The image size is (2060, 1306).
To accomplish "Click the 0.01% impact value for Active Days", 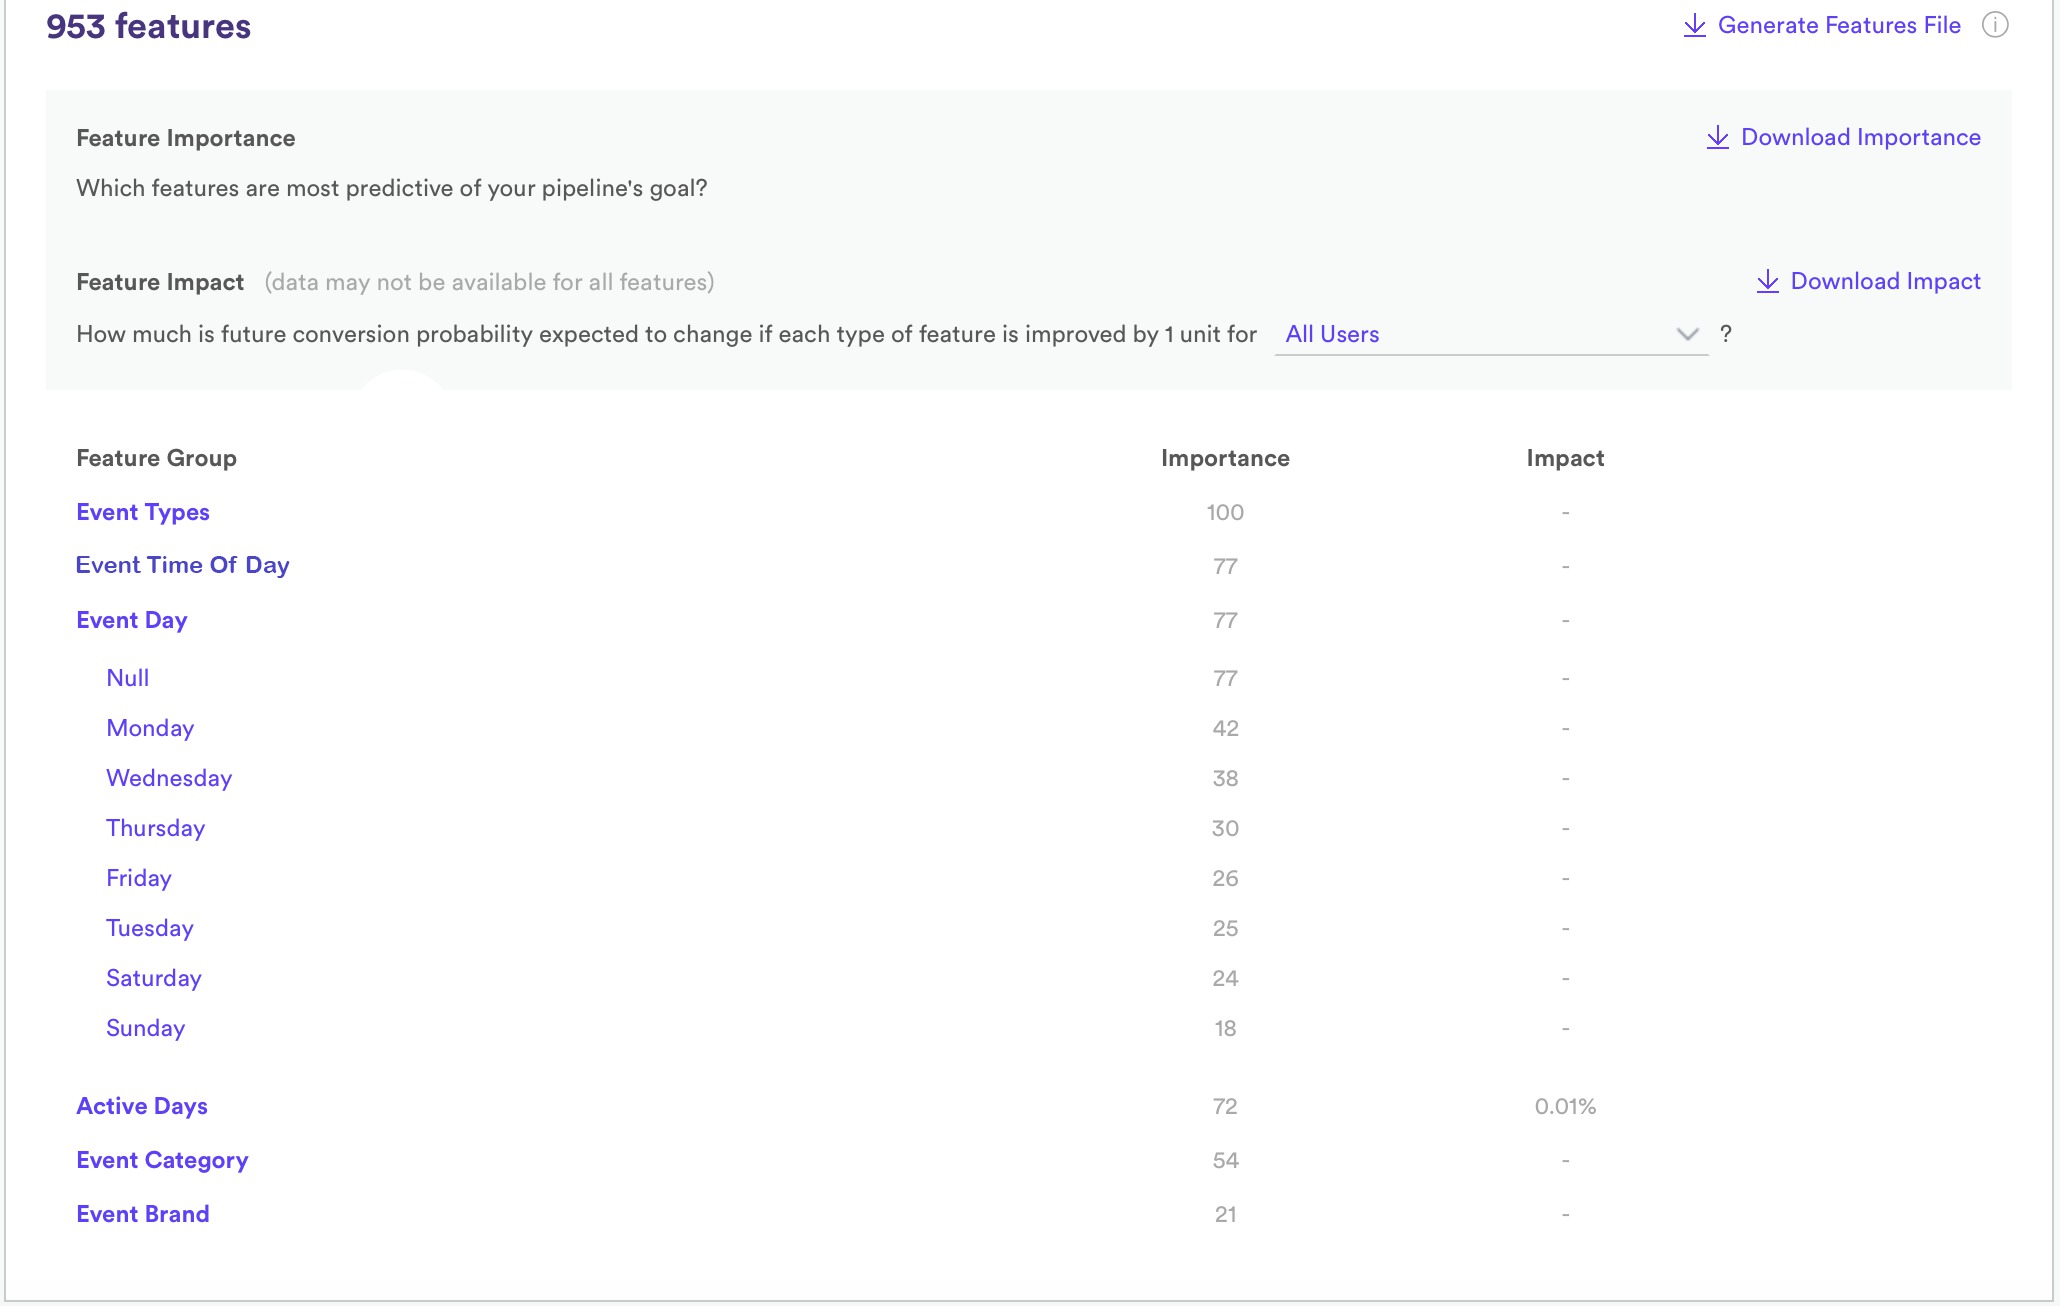I will click(1565, 1106).
